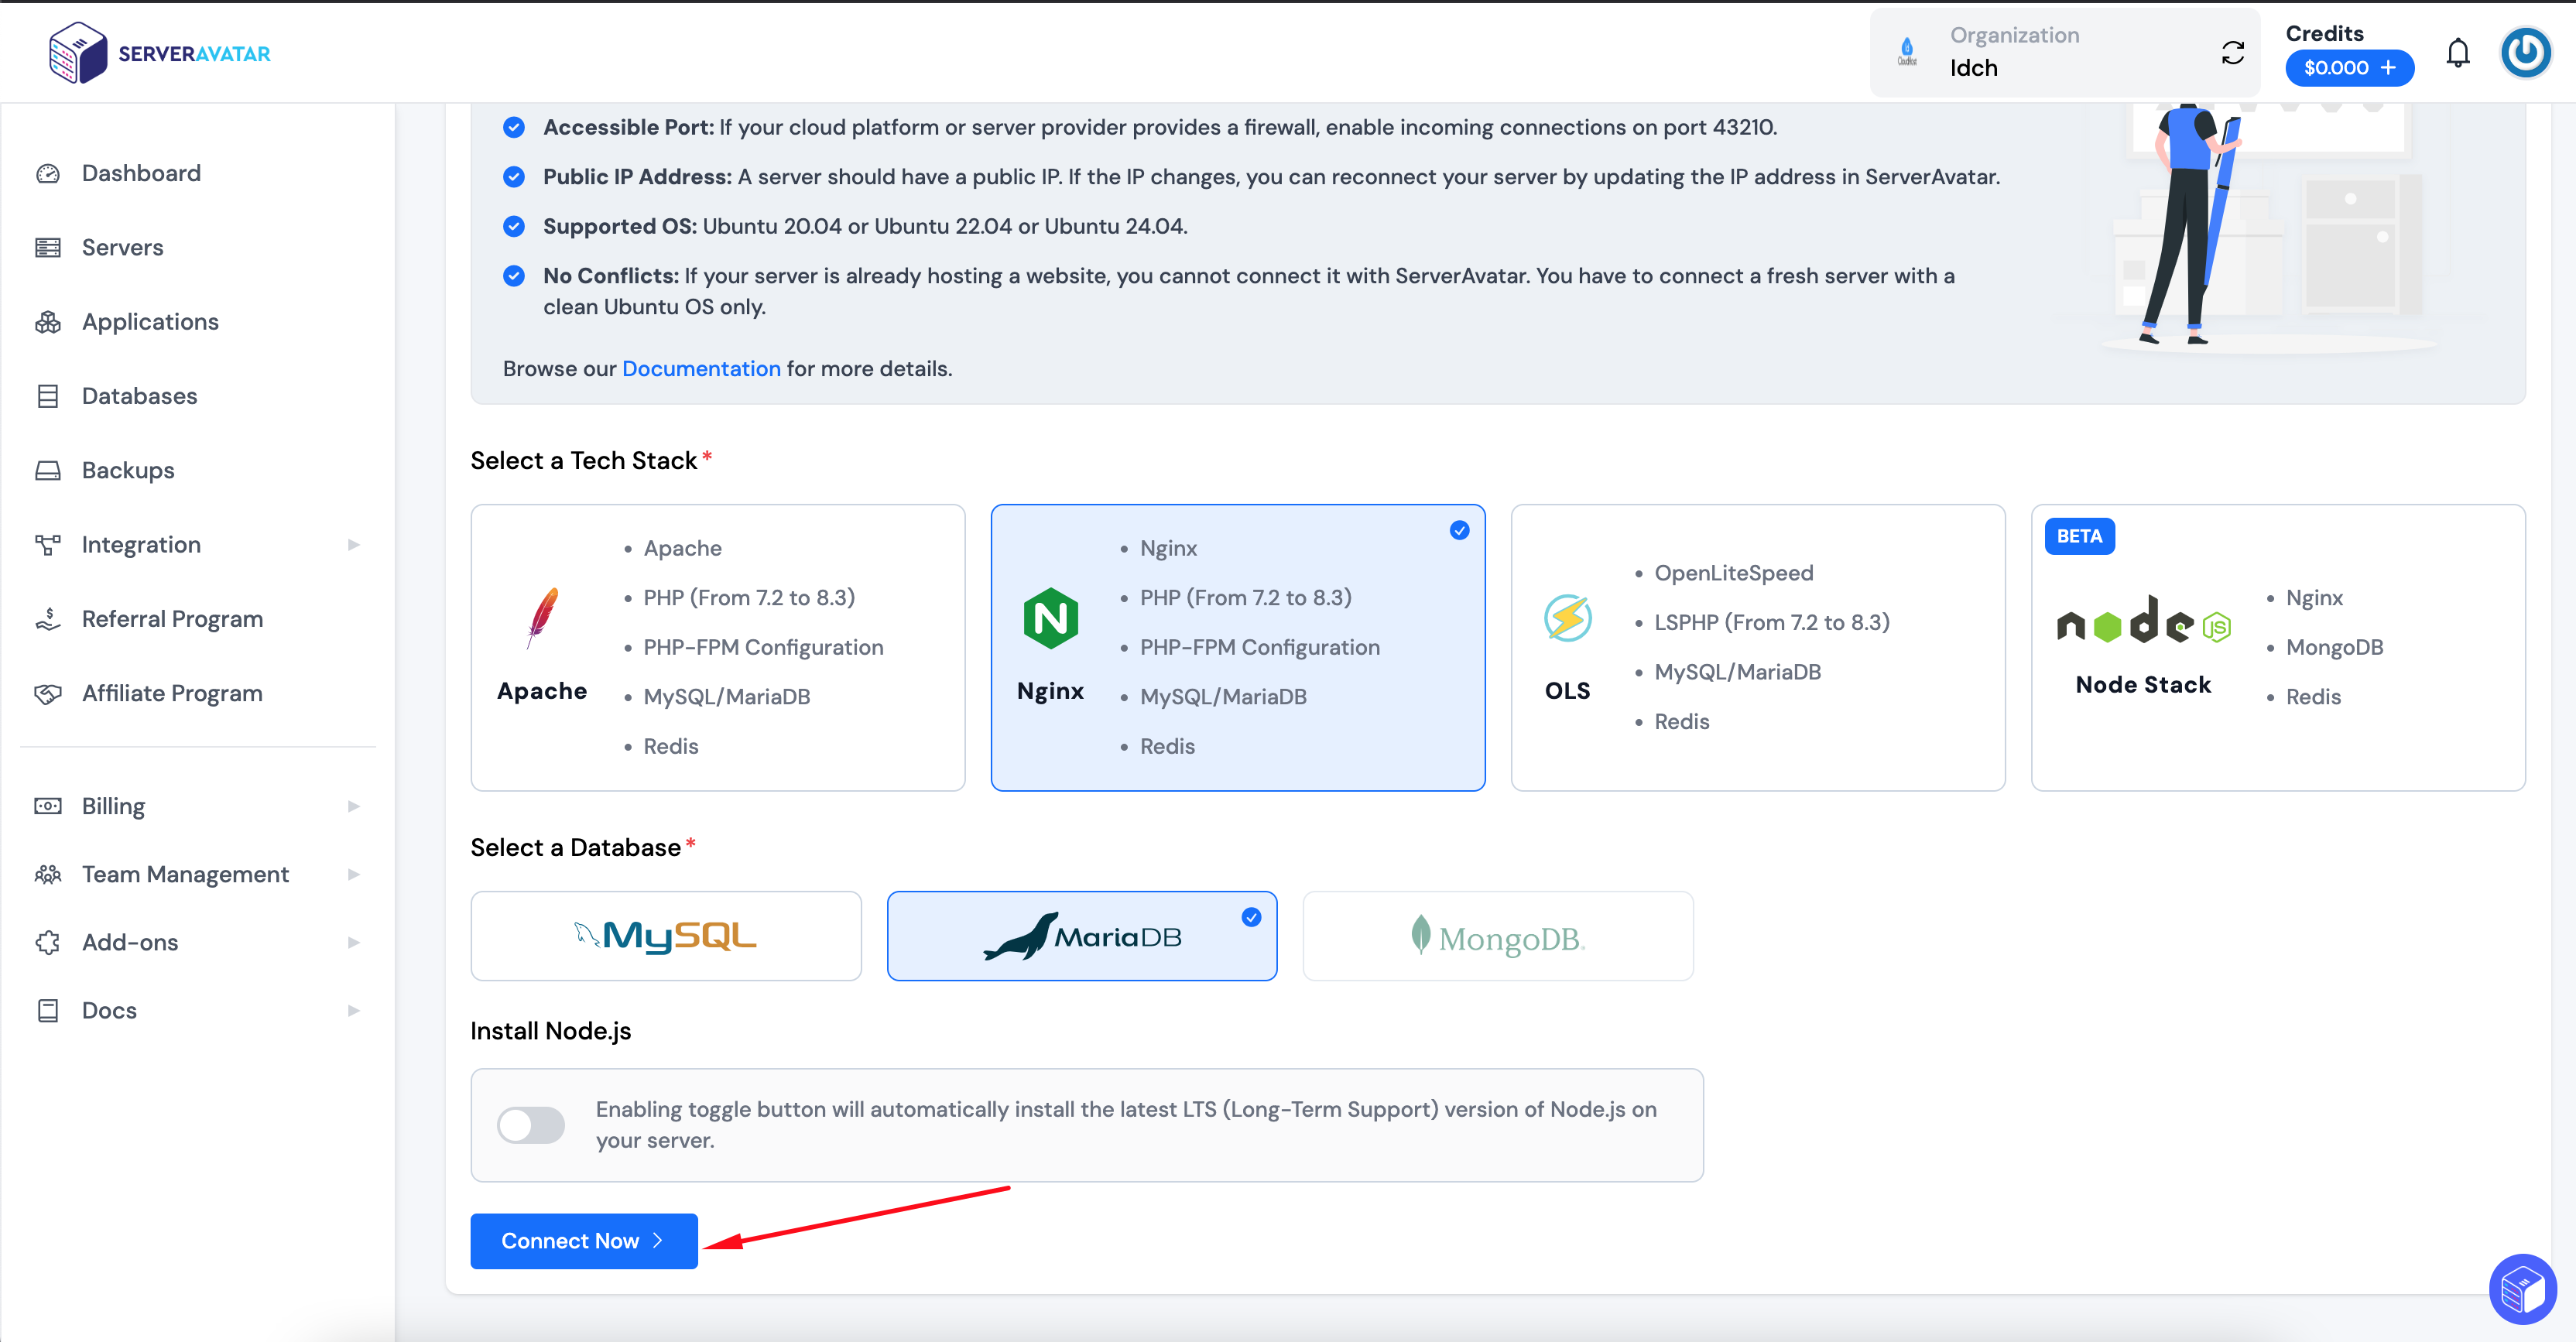Select the MySQL database option
Viewport: 2576px width, 1342px height.
(x=666, y=936)
